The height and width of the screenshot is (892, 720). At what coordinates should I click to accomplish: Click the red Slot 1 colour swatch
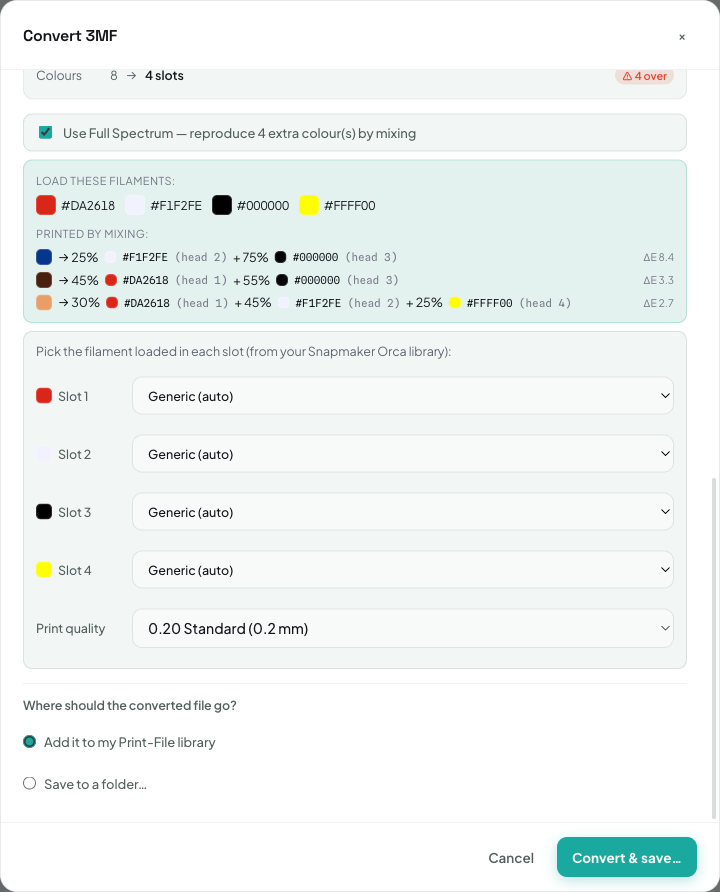[x=44, y=395]
